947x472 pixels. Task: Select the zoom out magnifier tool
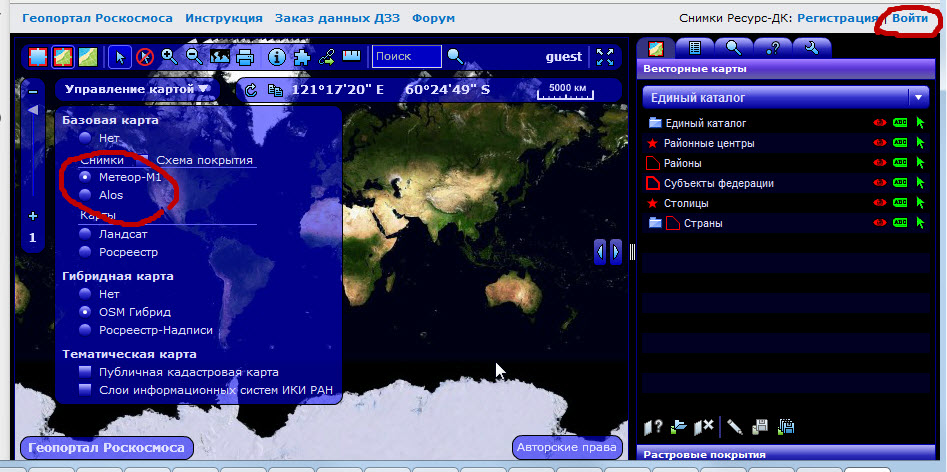coord(194,57)
